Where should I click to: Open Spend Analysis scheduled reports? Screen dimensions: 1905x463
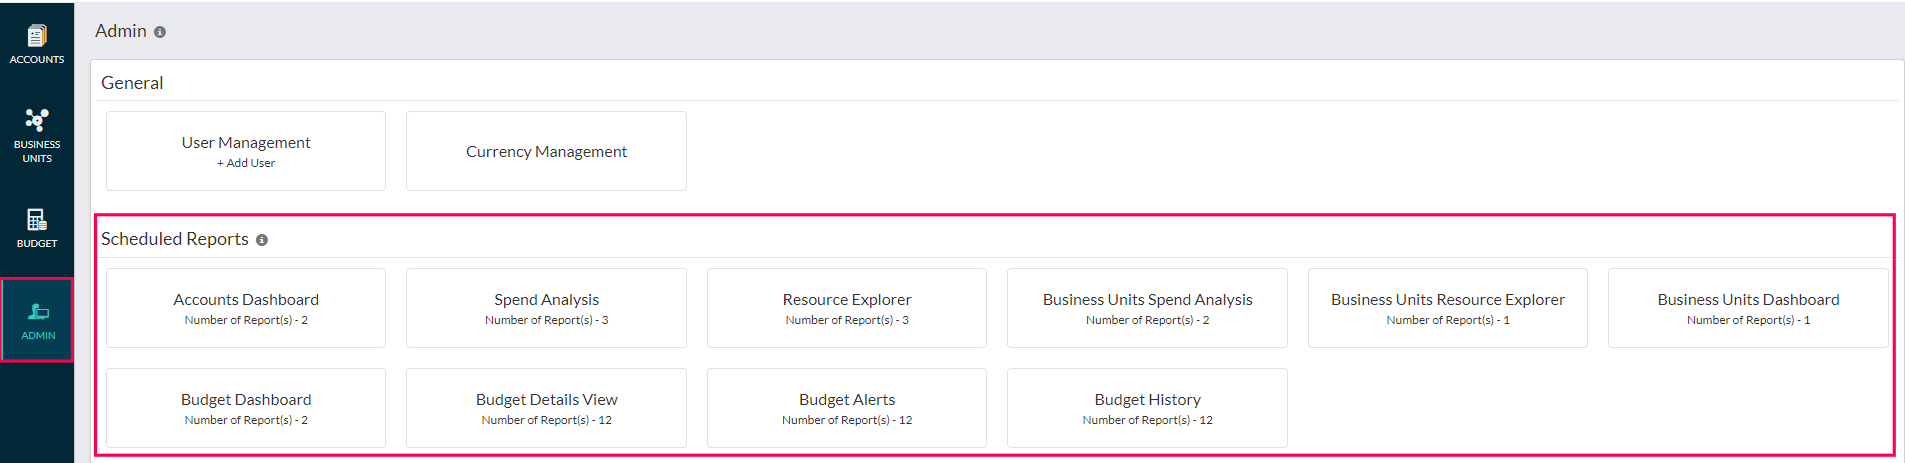coord(546,308)
